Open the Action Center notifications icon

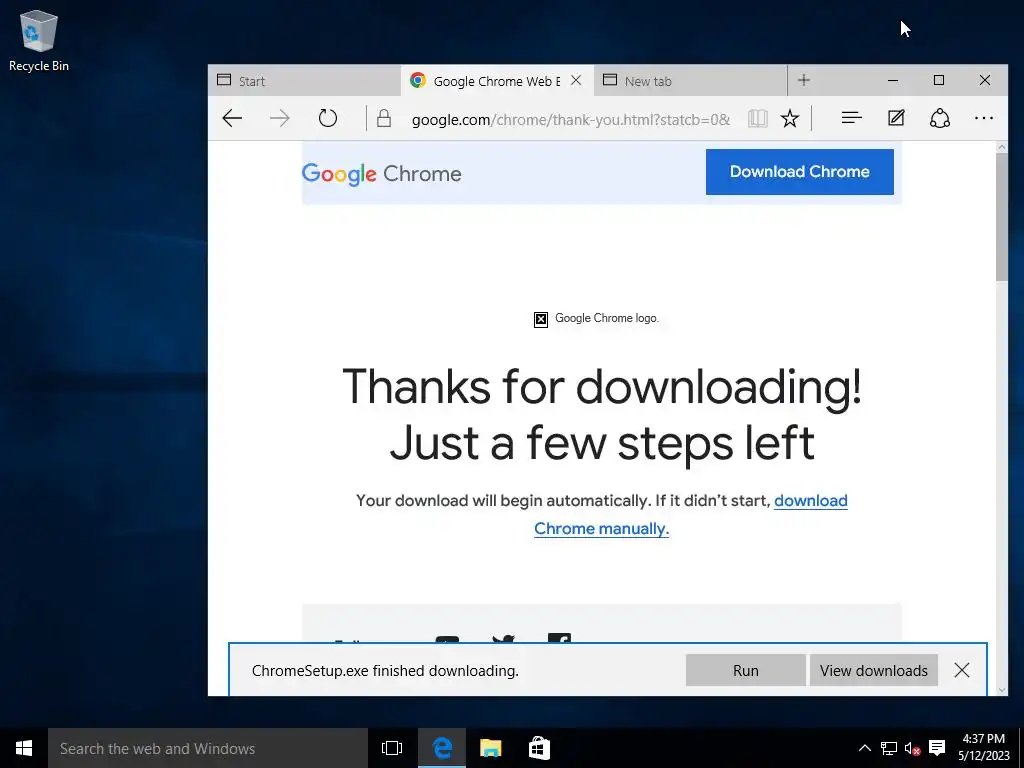pos(937,748)
